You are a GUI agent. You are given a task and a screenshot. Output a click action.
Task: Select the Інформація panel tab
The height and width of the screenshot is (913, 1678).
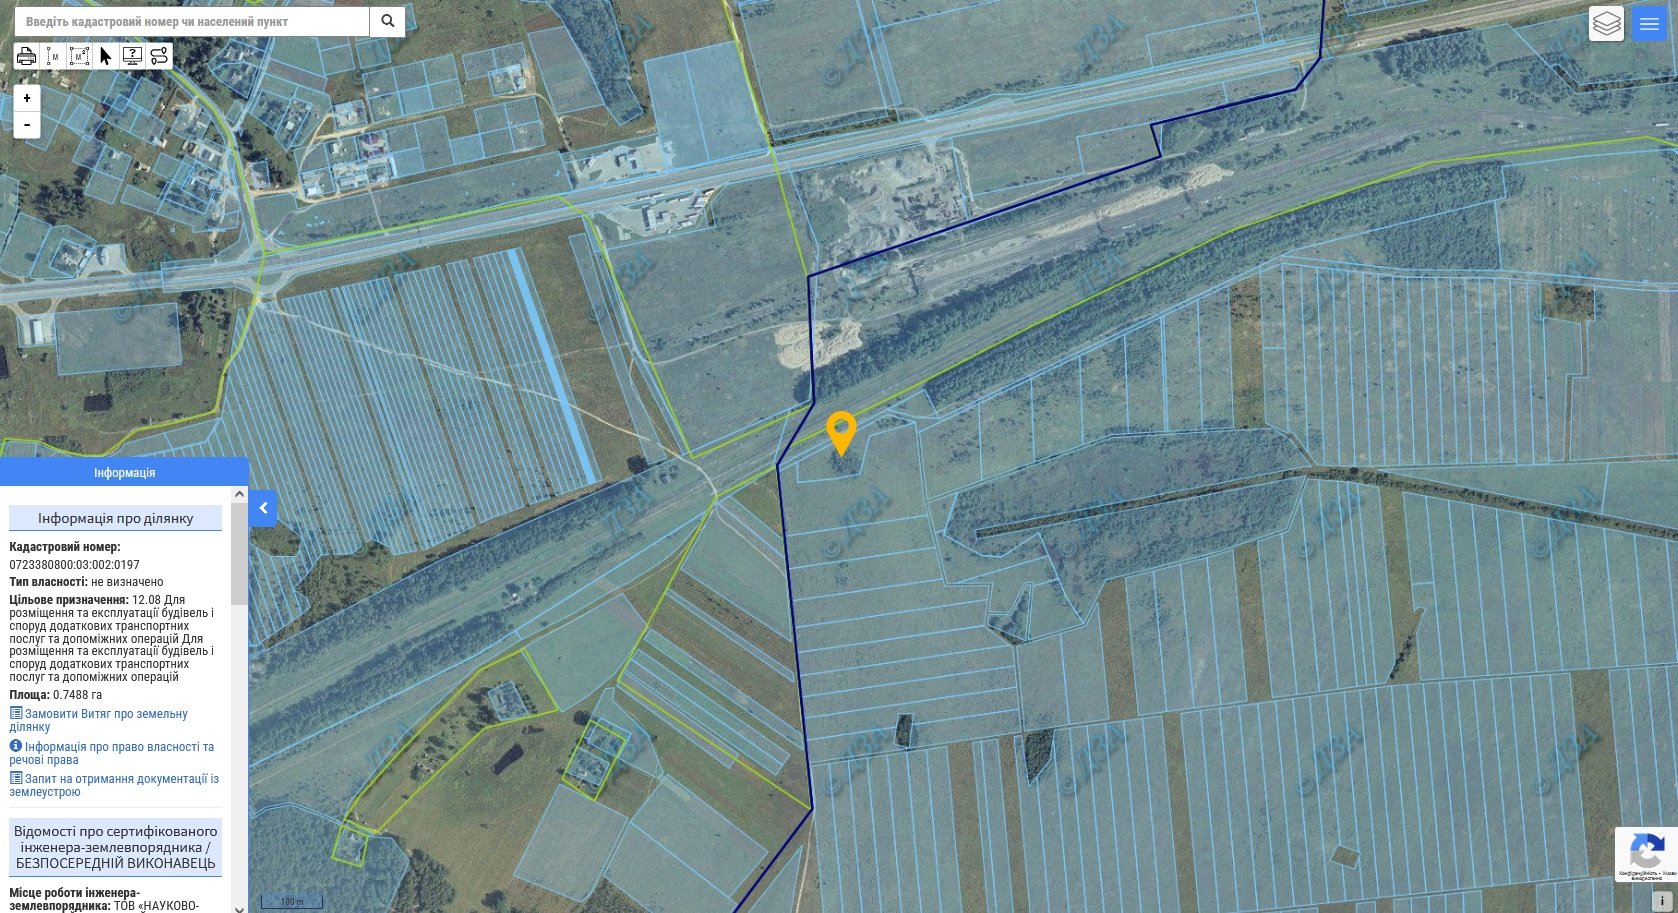coord(124,472)
